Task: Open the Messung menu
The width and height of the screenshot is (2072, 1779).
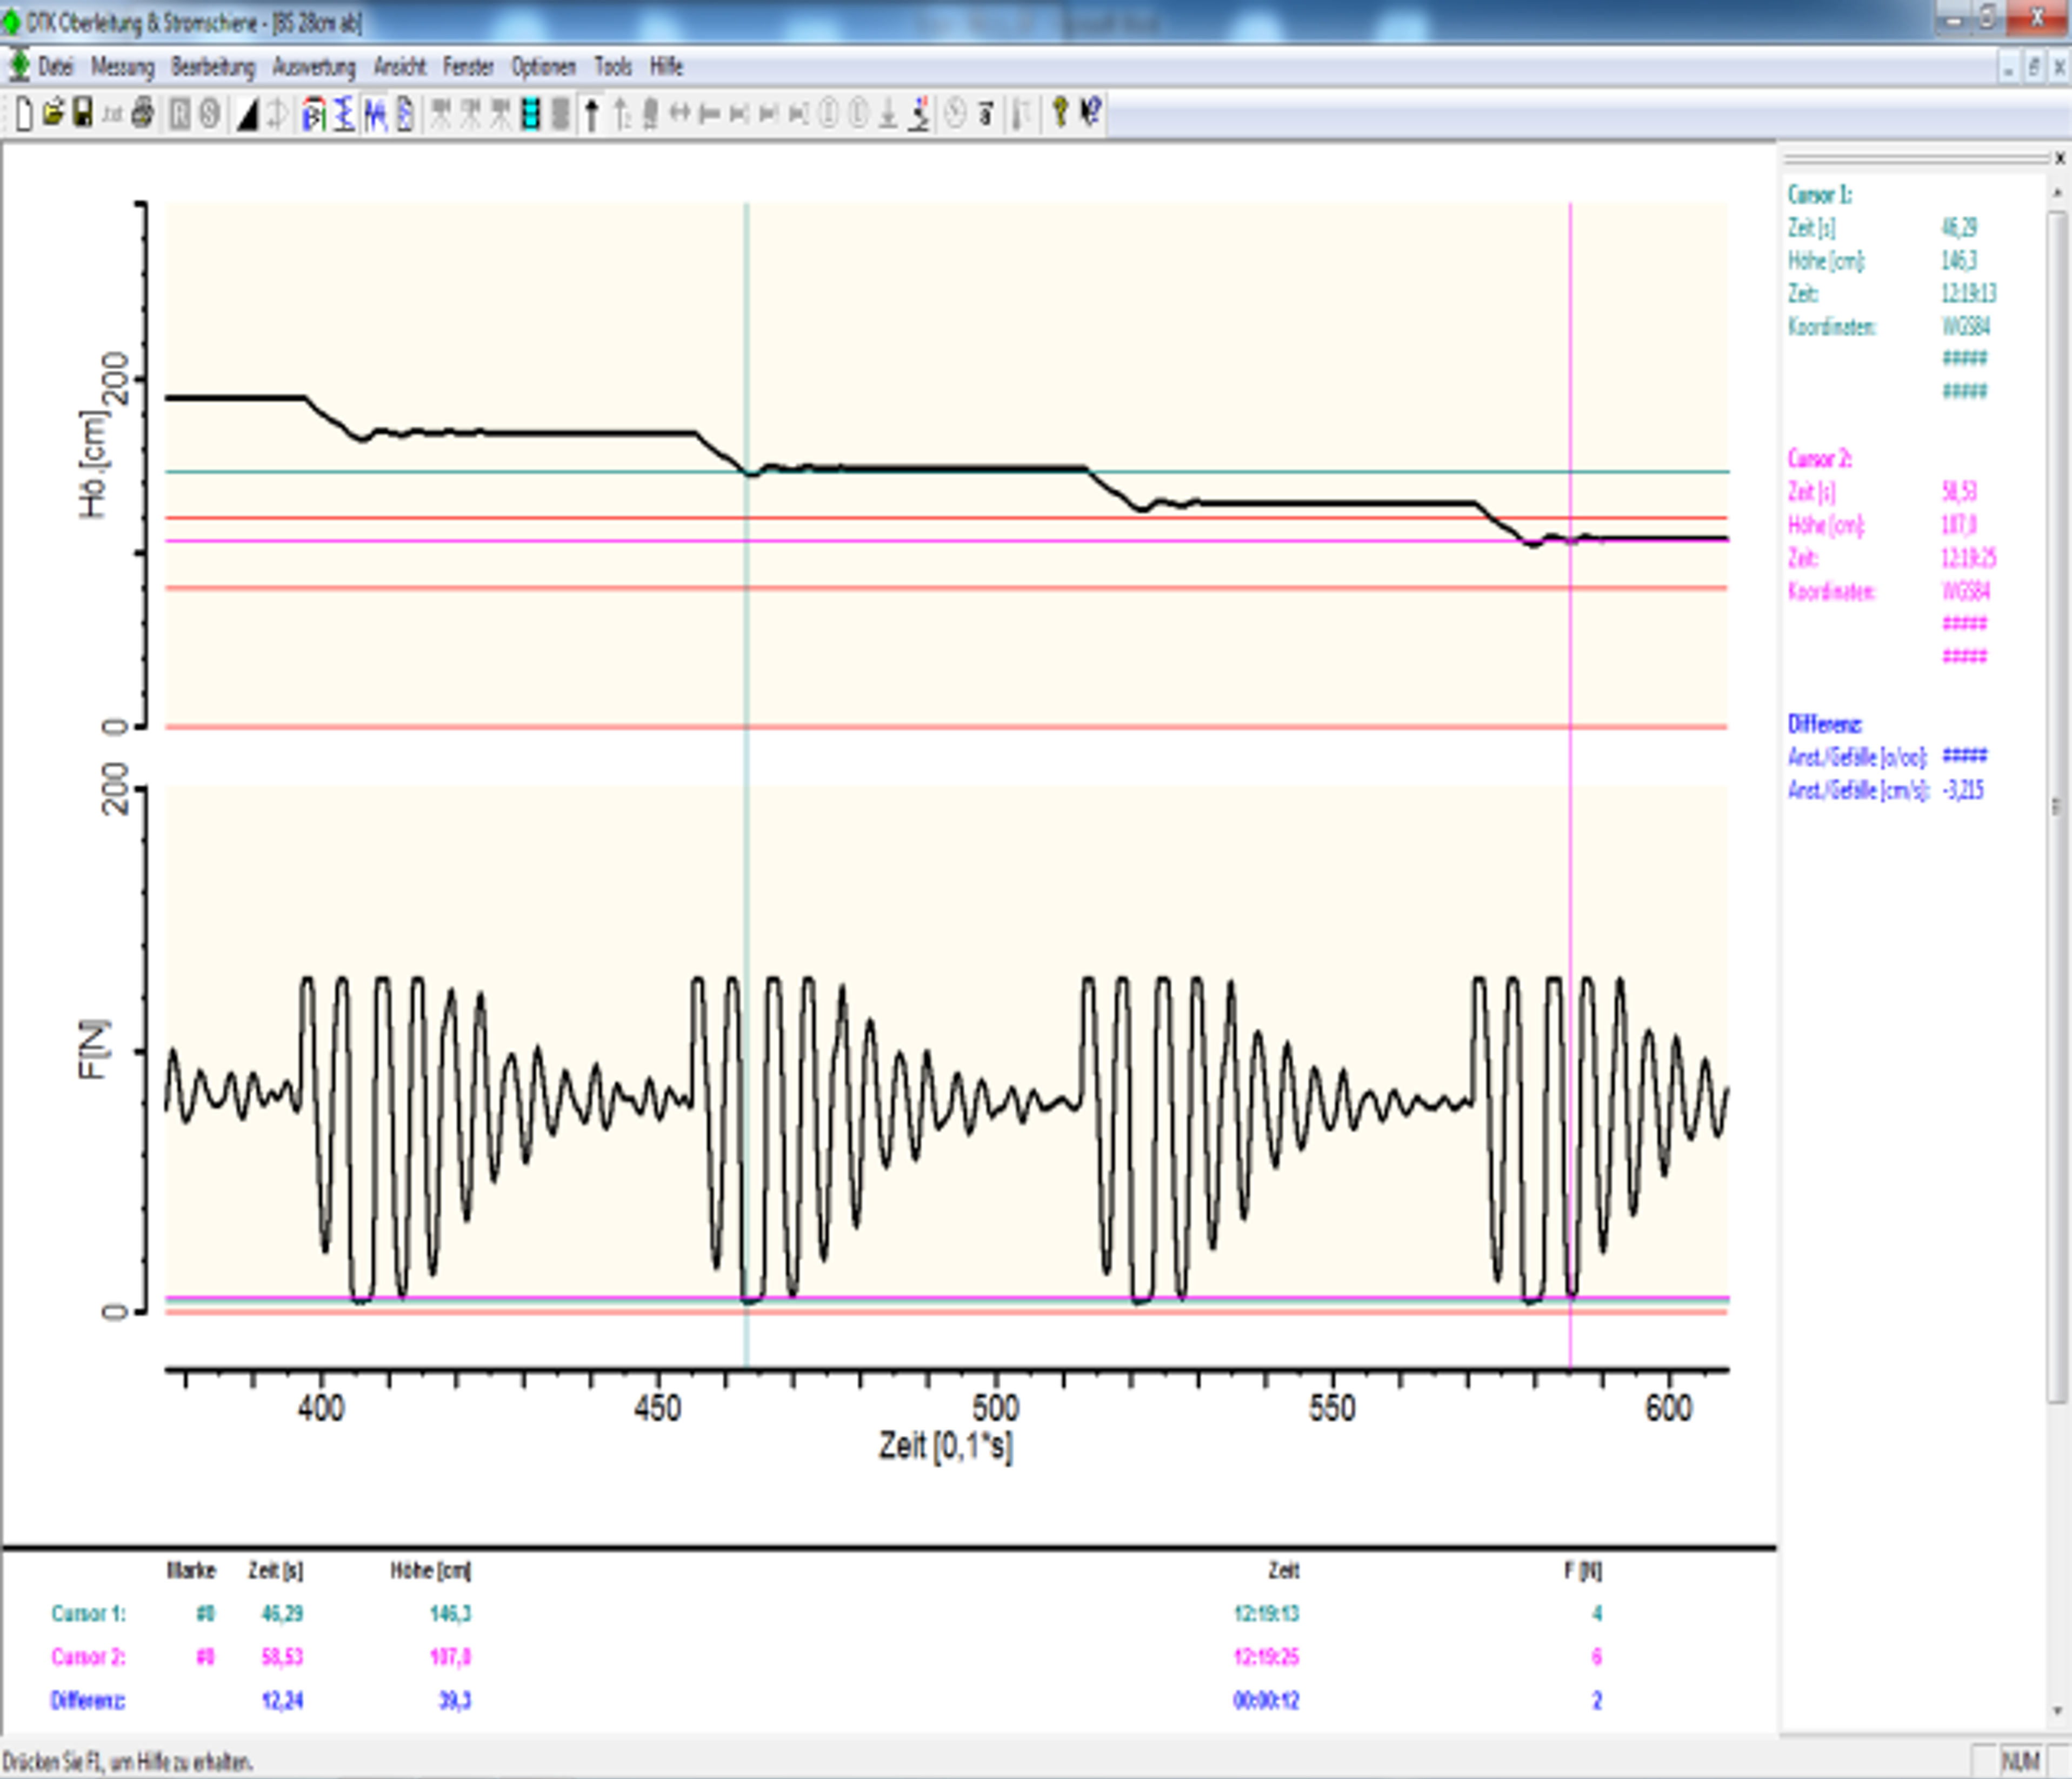Action: [x=122, y=67]
